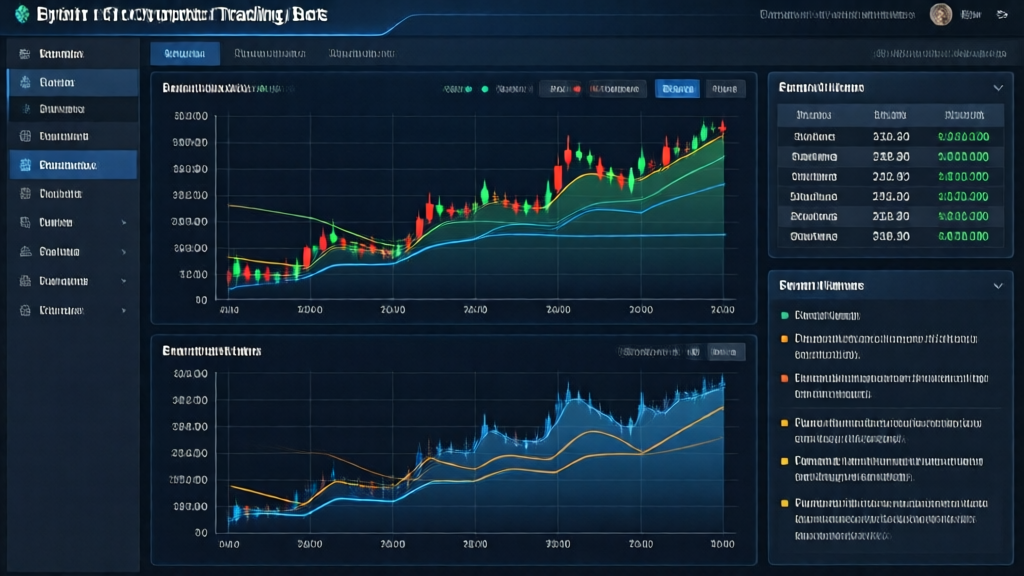The height and width of the screenshot is (576, 1024).
Task: Click the green square marker in the lower right list
Action: [784, 315]
